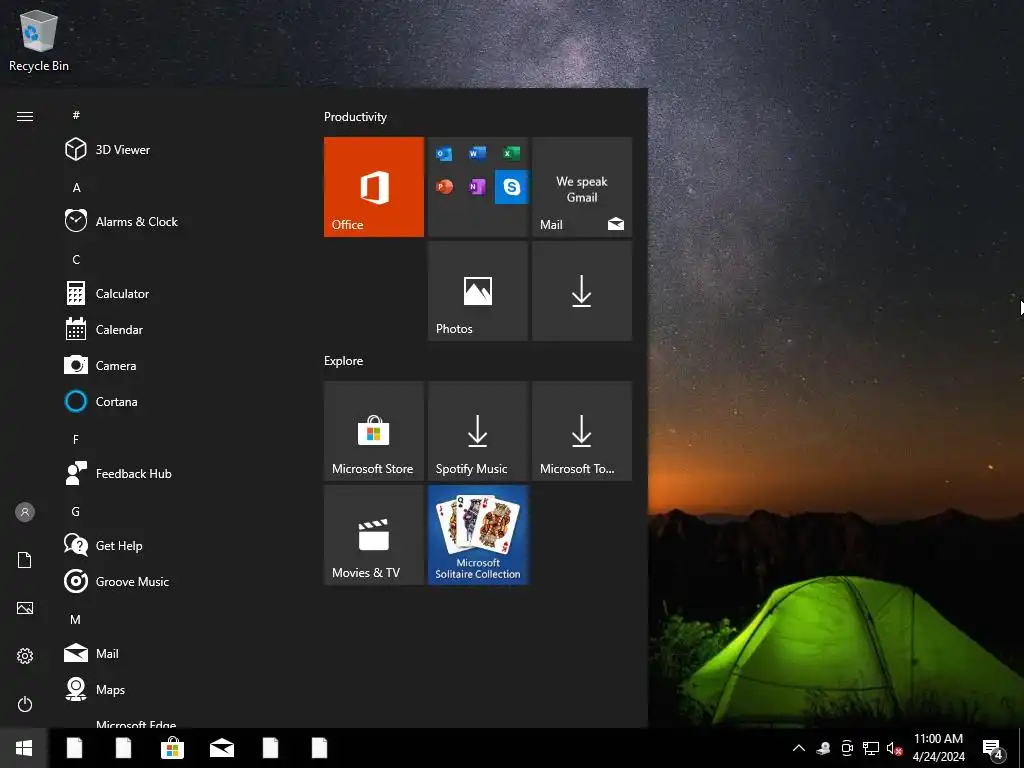This screenshot has width=1024, height=768.
Task: Expand the Start menu hamburger button
Action: 25,116
